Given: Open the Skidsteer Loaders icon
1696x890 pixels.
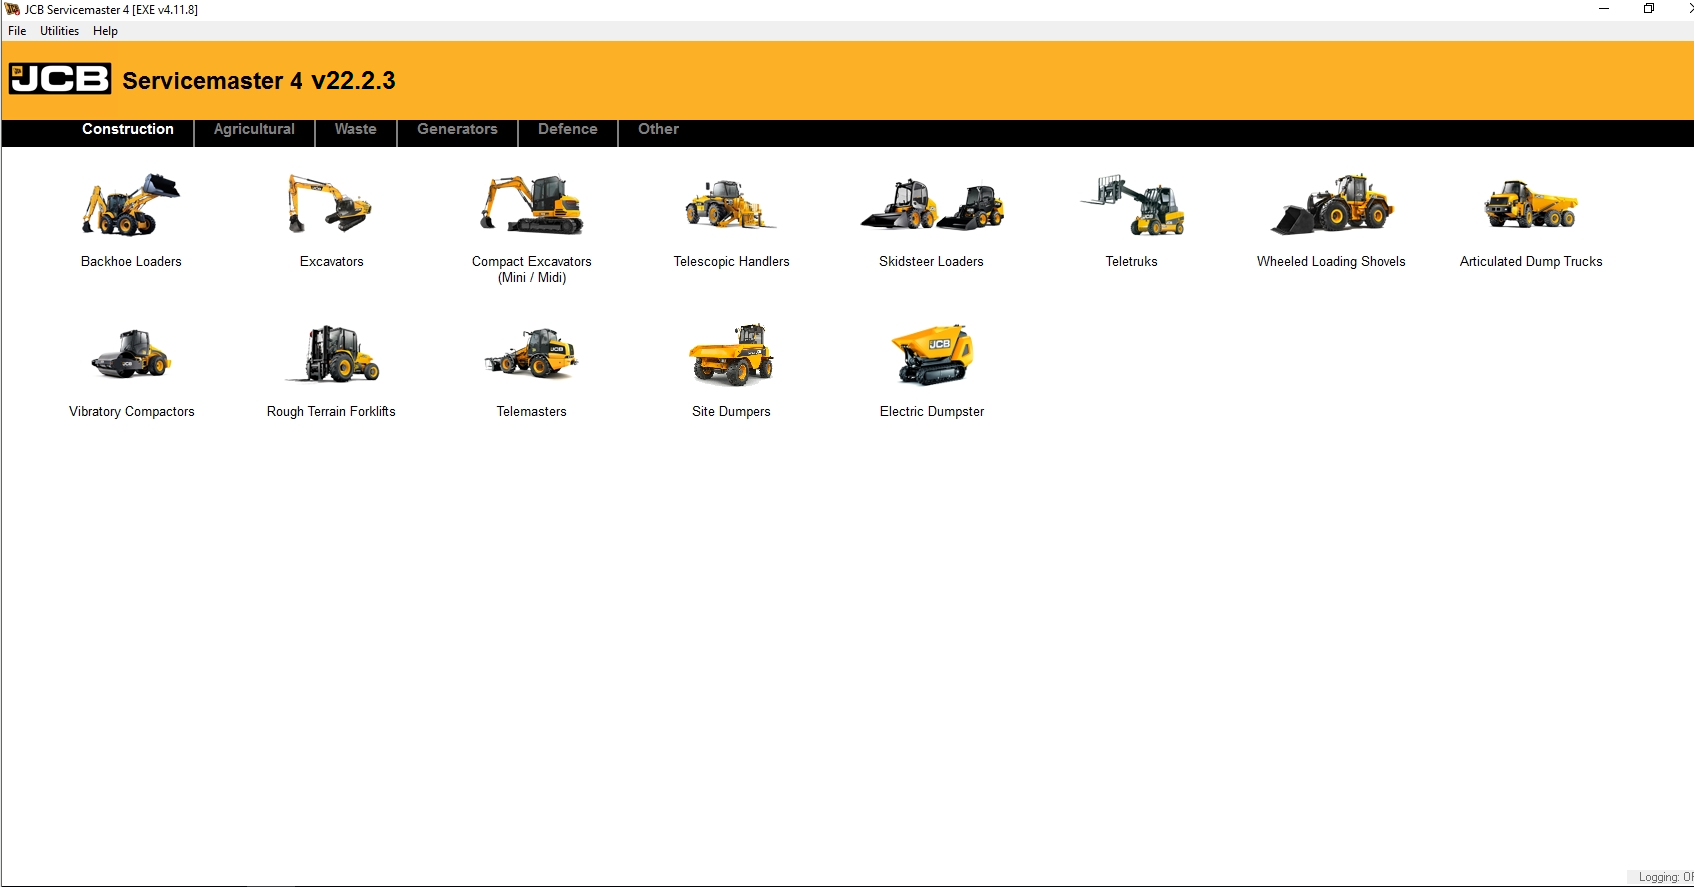Looking at the screenshot, I should click(932, 205).
